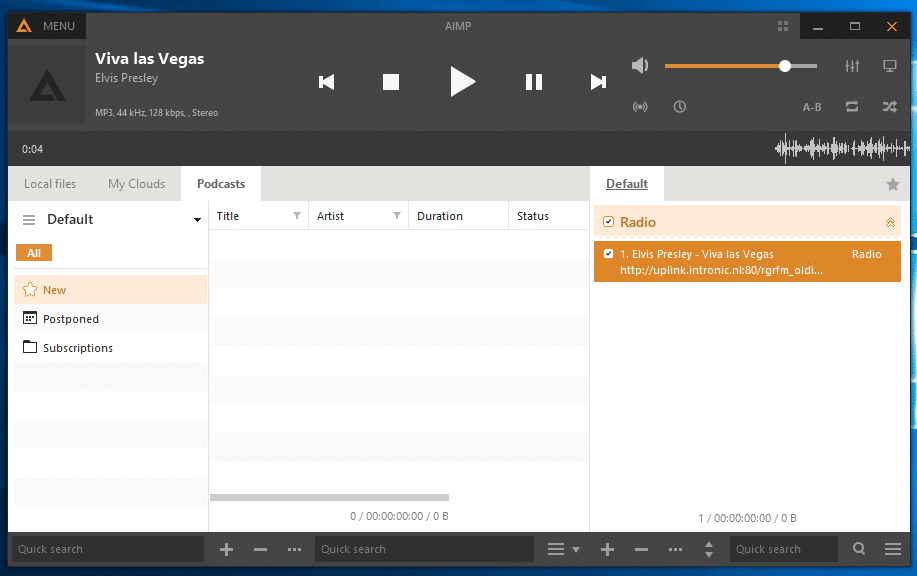Skip to the next track
The width and height of the screenshot is (917, 576).
(x=598, y=82)
